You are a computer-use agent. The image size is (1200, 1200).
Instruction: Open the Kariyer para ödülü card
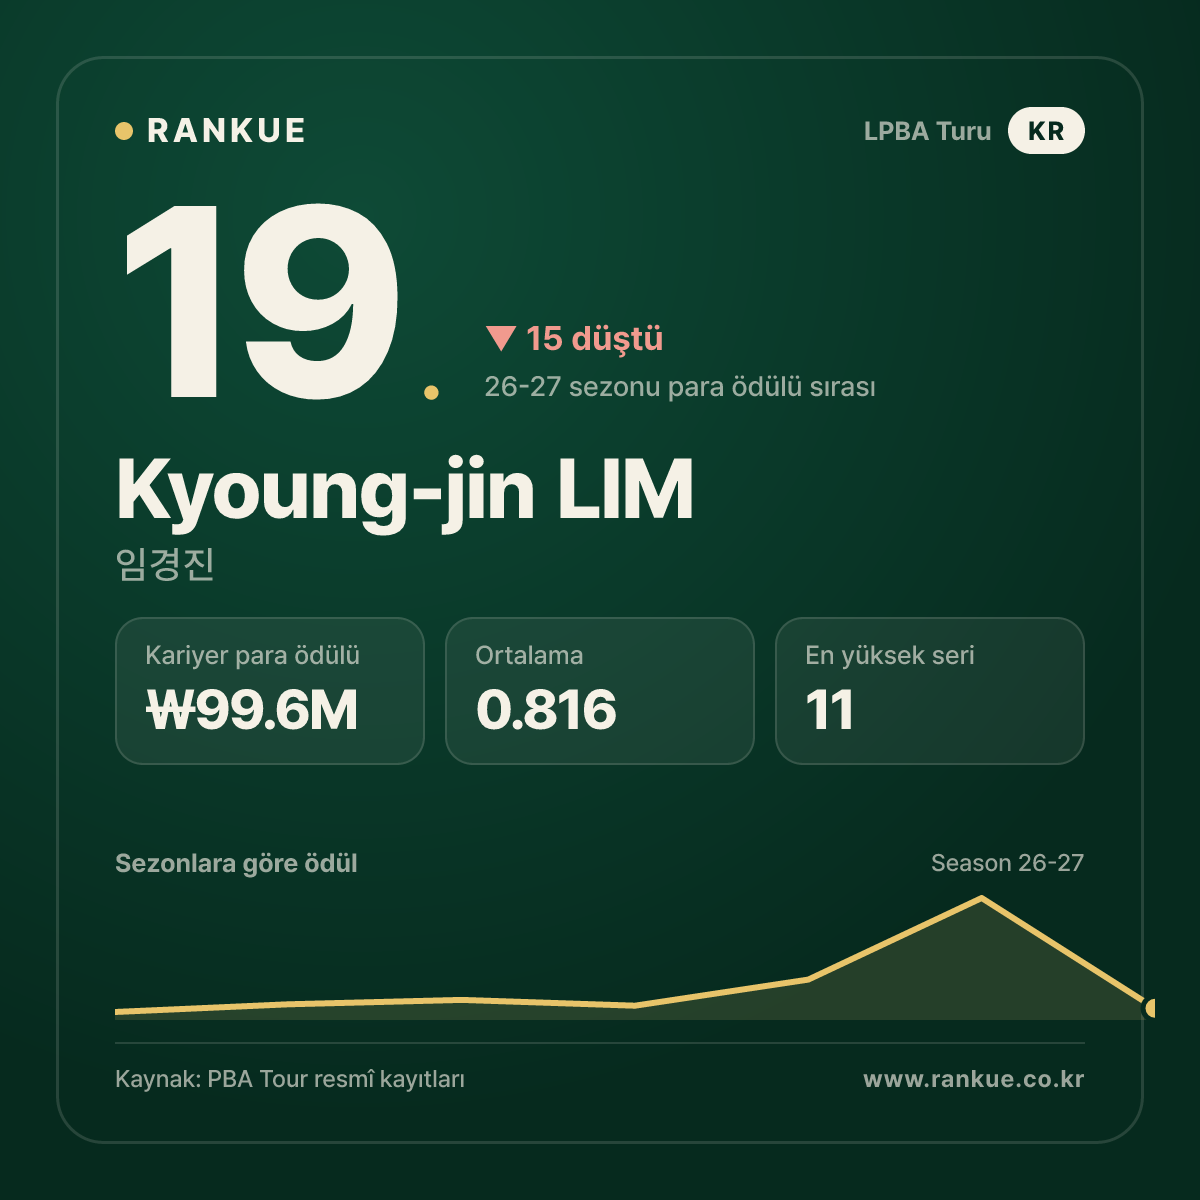270,691
